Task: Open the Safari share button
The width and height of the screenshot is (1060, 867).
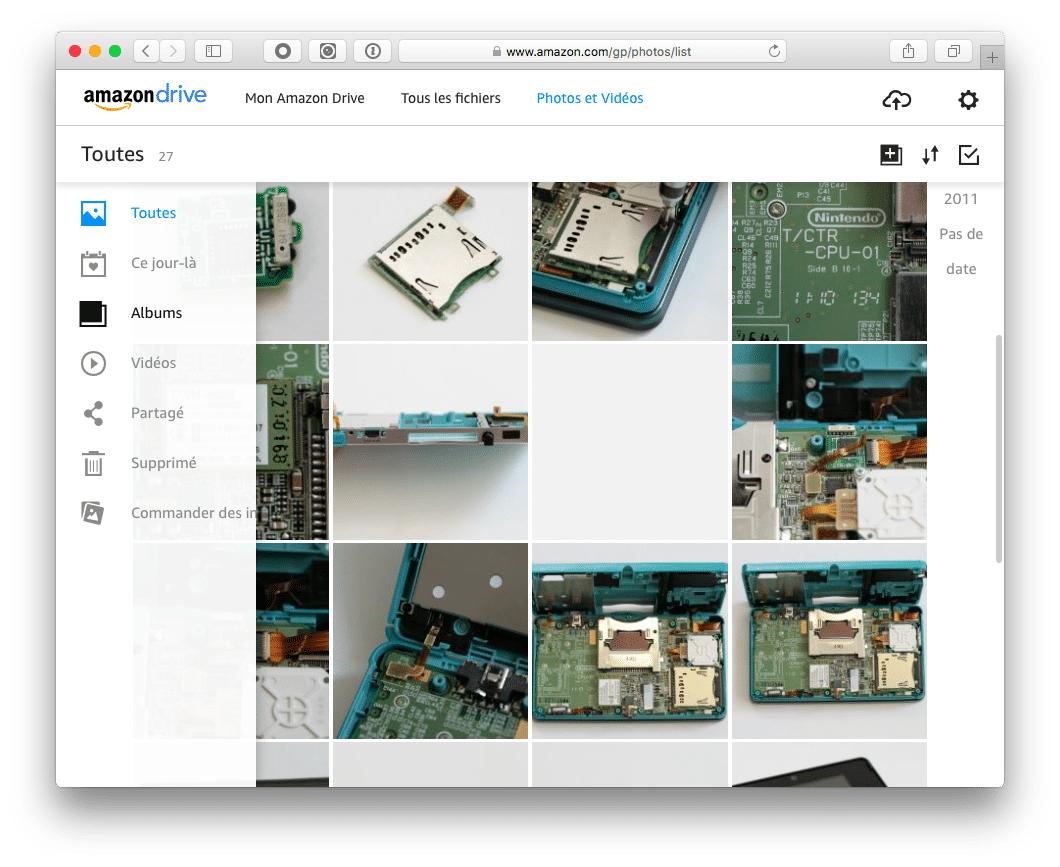Action: click(x=909, y=51)
